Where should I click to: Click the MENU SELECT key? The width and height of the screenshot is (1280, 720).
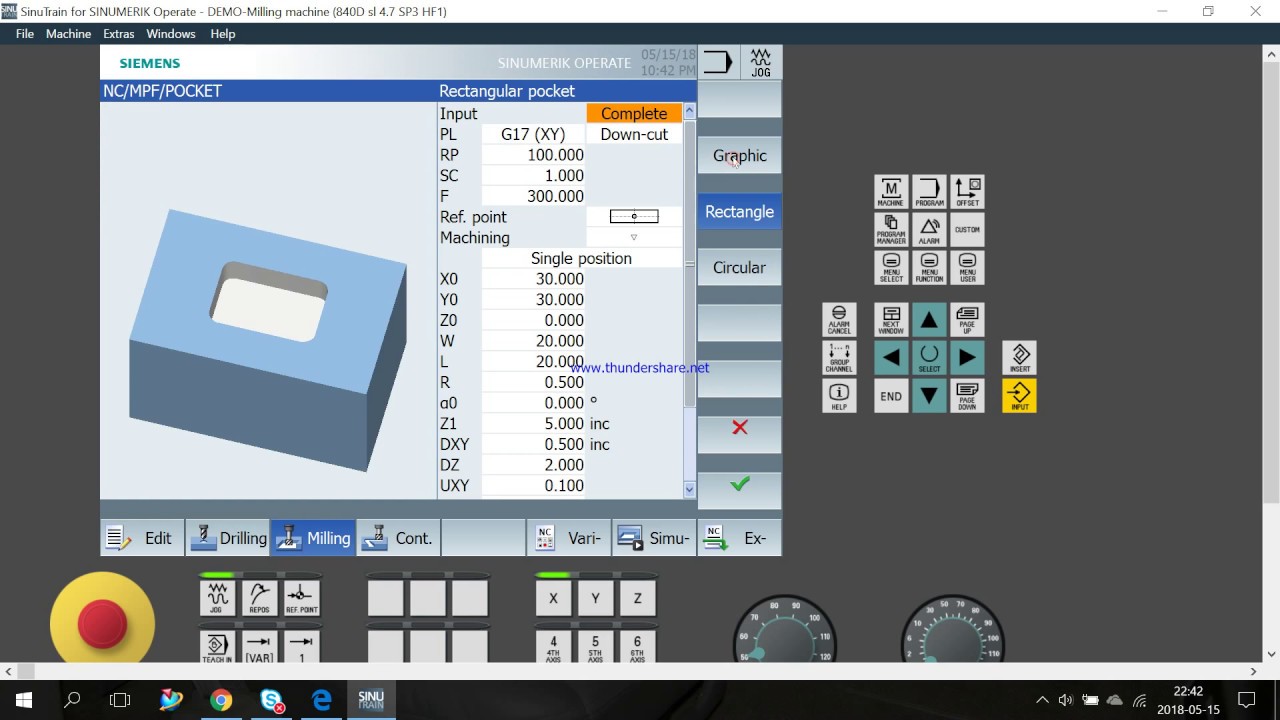tap(891, 267)
